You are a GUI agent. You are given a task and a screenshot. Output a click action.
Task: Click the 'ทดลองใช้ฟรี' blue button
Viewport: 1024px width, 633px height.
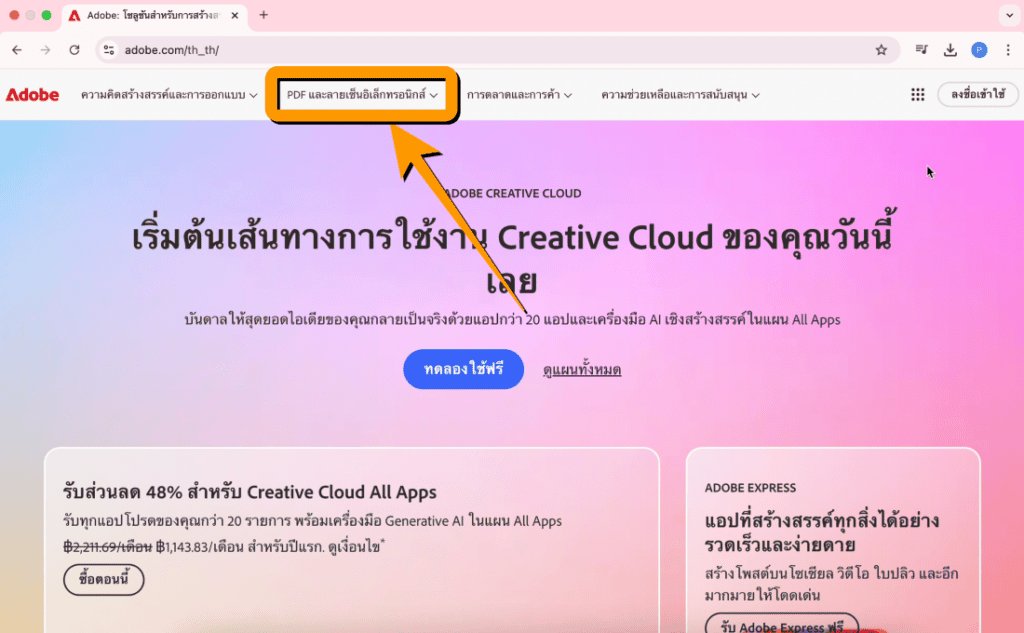[463, 369]
